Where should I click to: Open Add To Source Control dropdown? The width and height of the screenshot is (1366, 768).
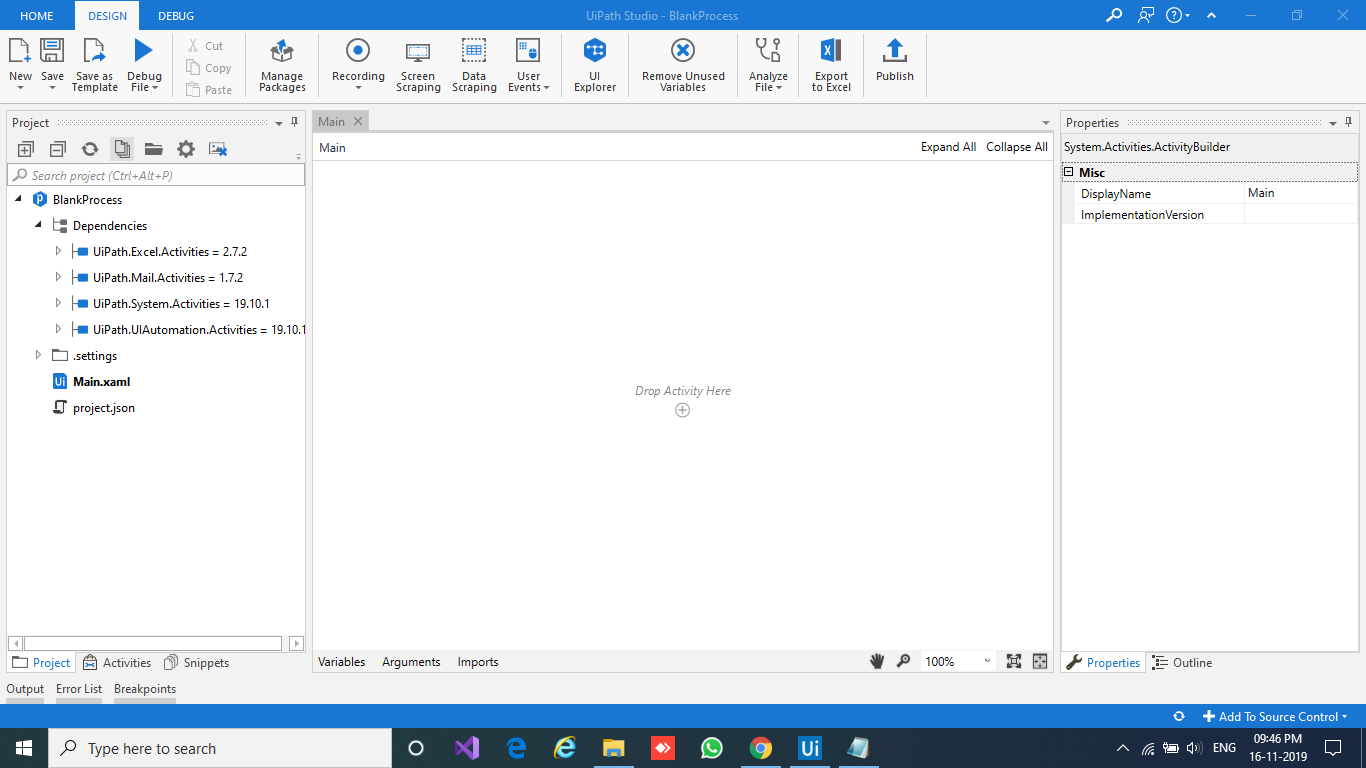(1275, 716)
